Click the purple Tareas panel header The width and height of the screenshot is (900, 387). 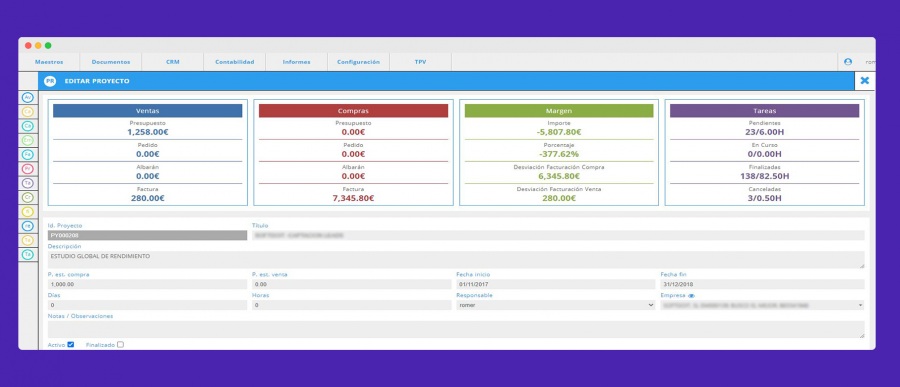point(765,111)
